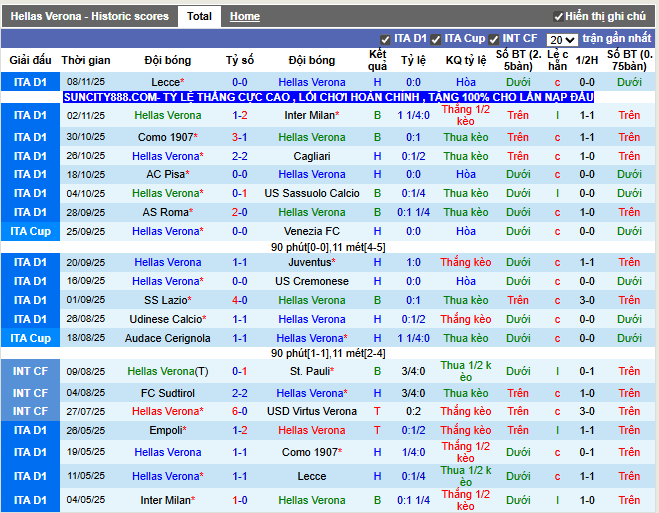The width and height of the screenshot is (659, 513).
Task: Open Cagliari team link
Action: tap(312, 156)
